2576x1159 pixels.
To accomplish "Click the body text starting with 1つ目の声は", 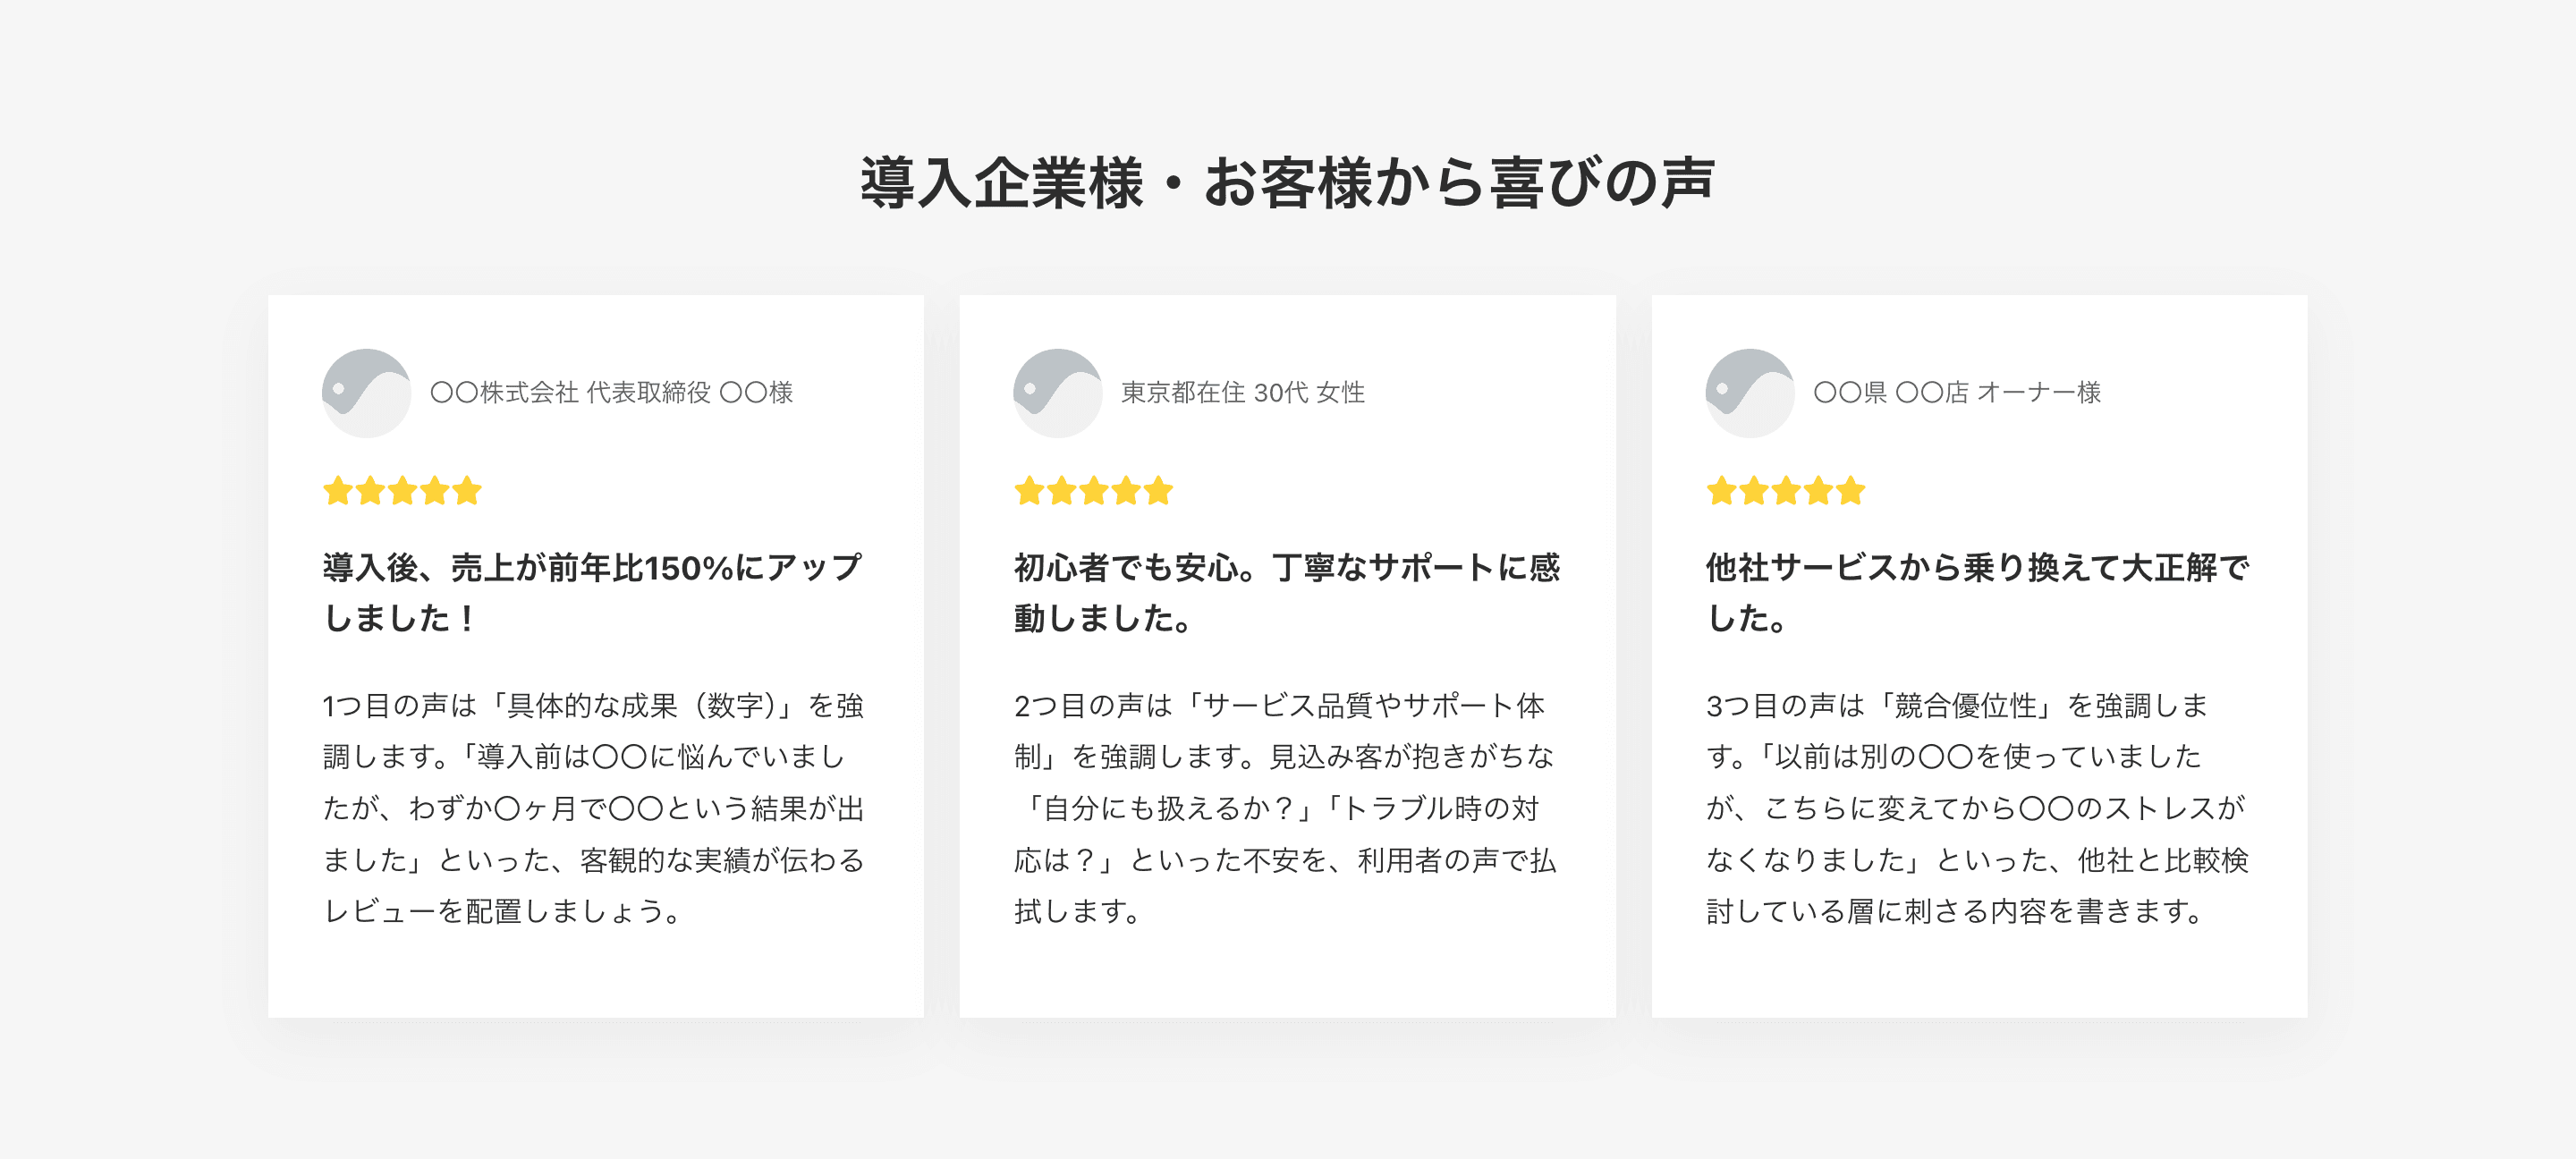I will click(x=594, y=808).
